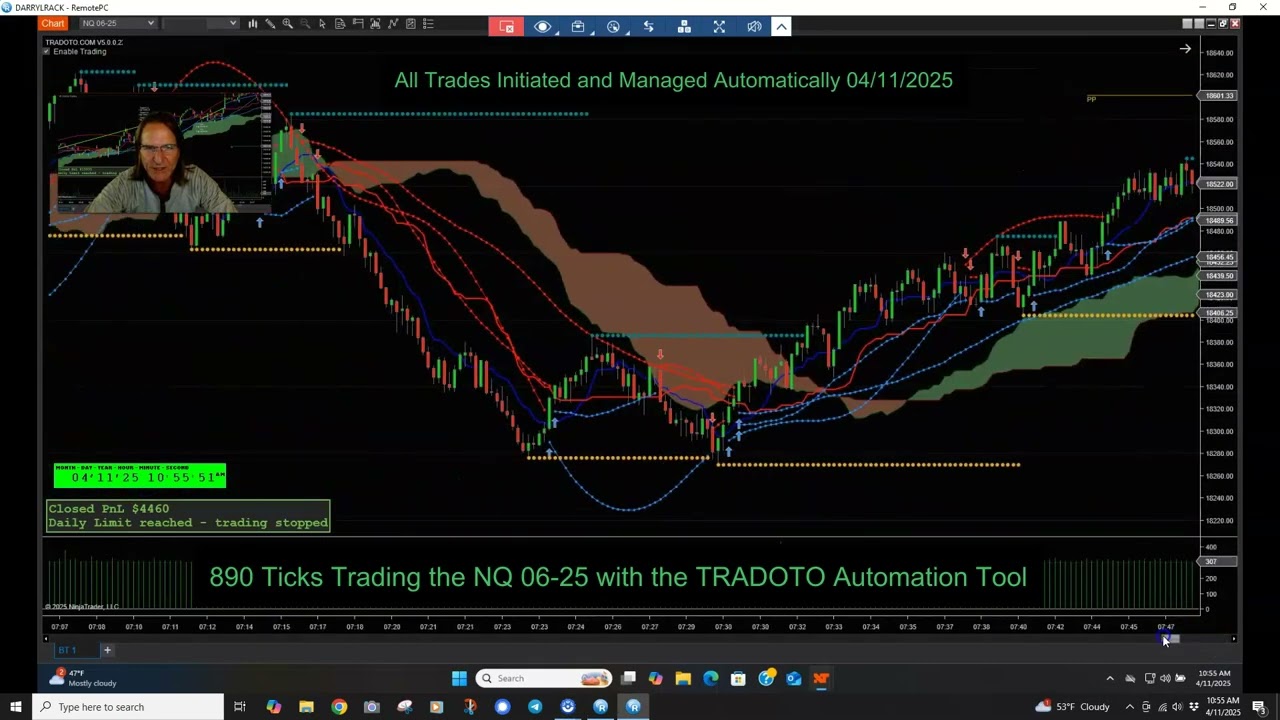Click the RemotePC file transfer arrows icon
The height and width of the screenshot is (720, 1280).
coord(648,27)
